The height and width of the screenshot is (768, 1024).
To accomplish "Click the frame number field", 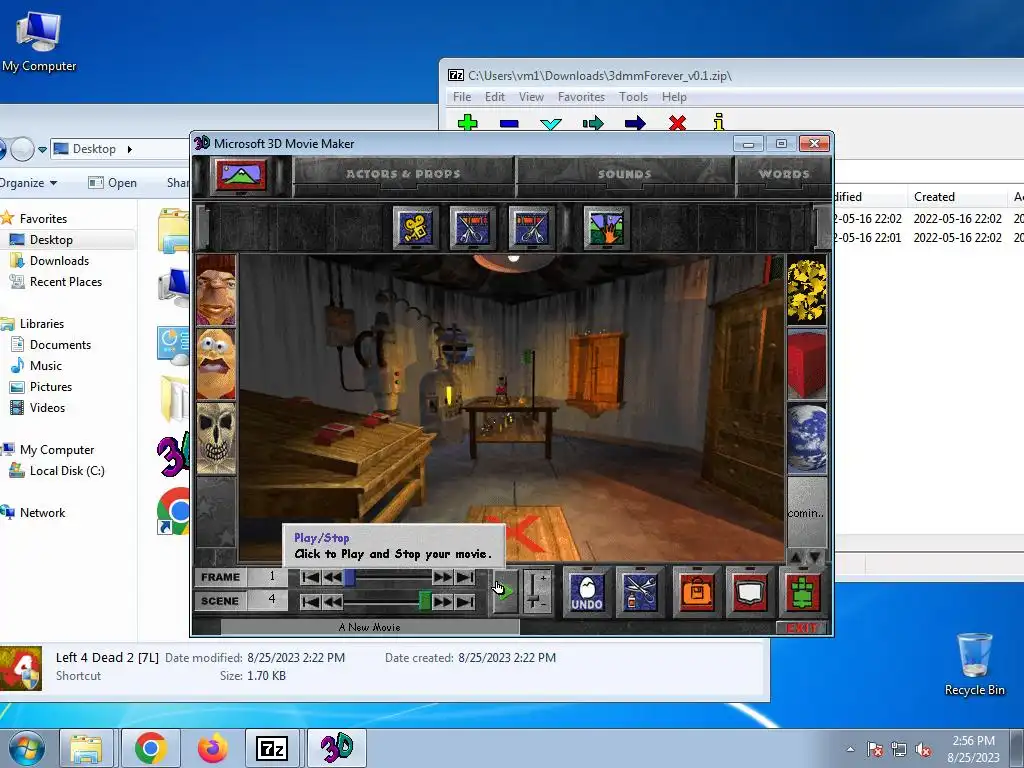I will point(268,577).
